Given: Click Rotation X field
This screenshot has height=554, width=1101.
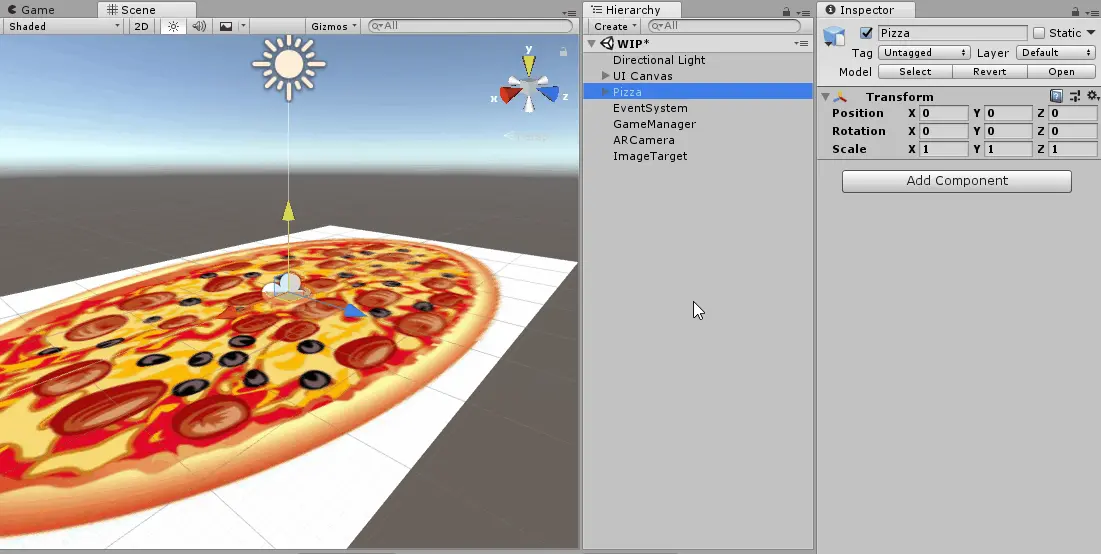Looking at the screenshot, I should (944, 131).
